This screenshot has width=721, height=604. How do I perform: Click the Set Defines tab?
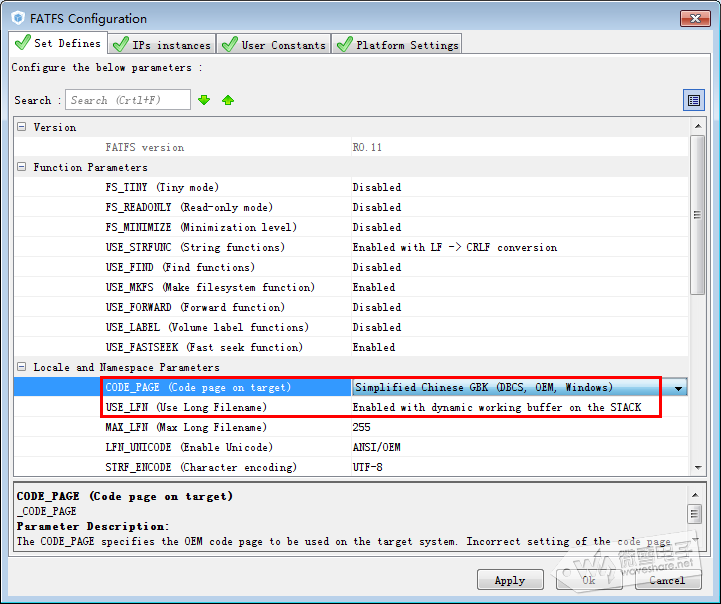(58, 43)
